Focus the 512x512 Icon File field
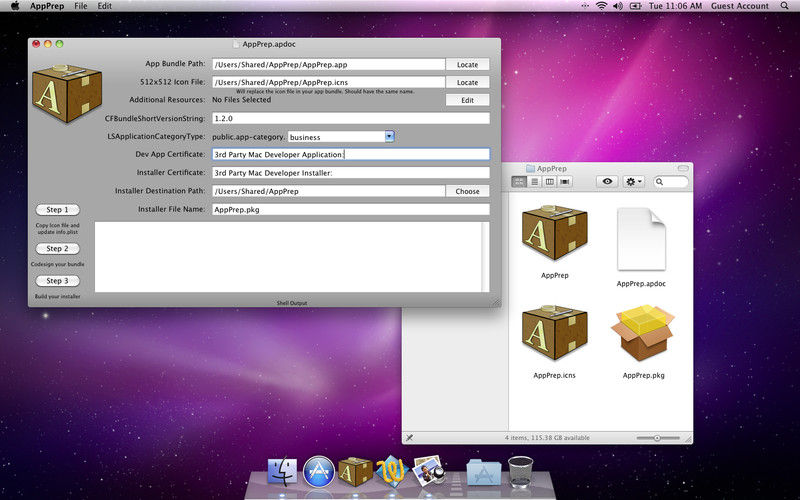This screenshot has height=500, width=800. [x=329, y=82]
